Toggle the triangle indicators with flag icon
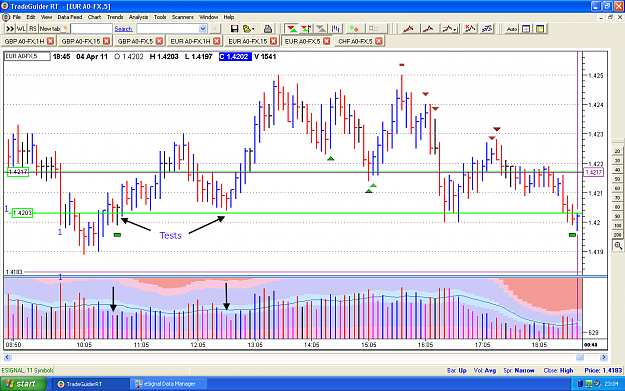The width and height of the screenshot is (625, 391). 306,29
